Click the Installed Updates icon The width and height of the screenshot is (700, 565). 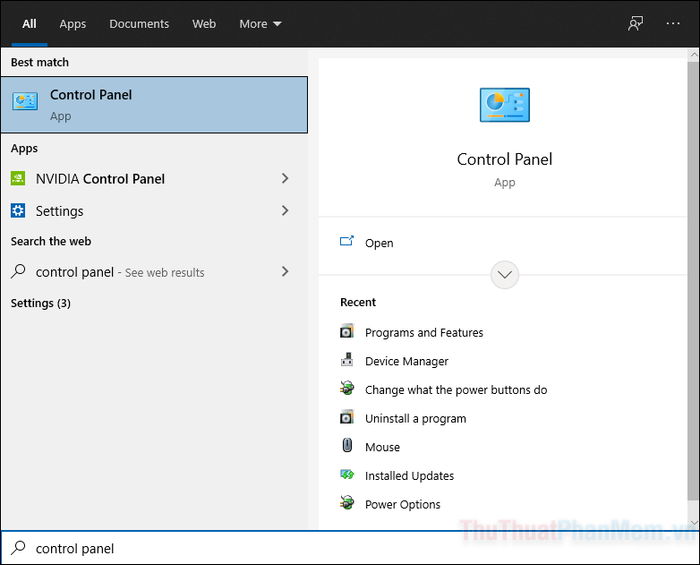click(x=347, y=474)
